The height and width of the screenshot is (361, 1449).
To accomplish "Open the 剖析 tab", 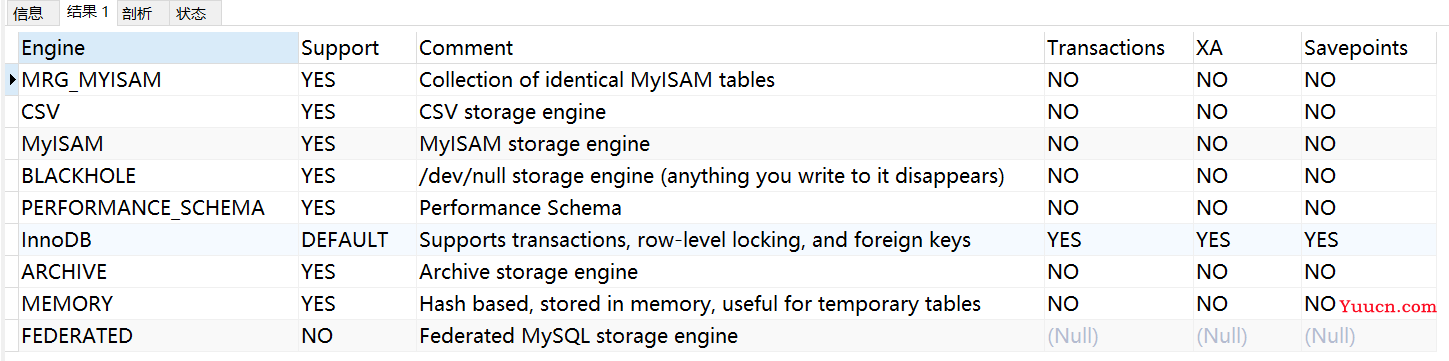I will pyautogui.click(x=138, y=13).
